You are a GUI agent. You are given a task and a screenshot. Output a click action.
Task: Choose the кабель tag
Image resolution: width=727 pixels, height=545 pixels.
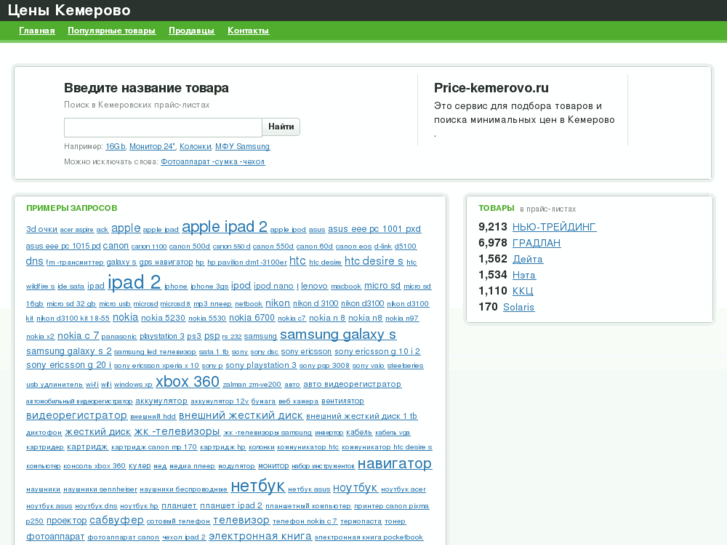[359, 432]
